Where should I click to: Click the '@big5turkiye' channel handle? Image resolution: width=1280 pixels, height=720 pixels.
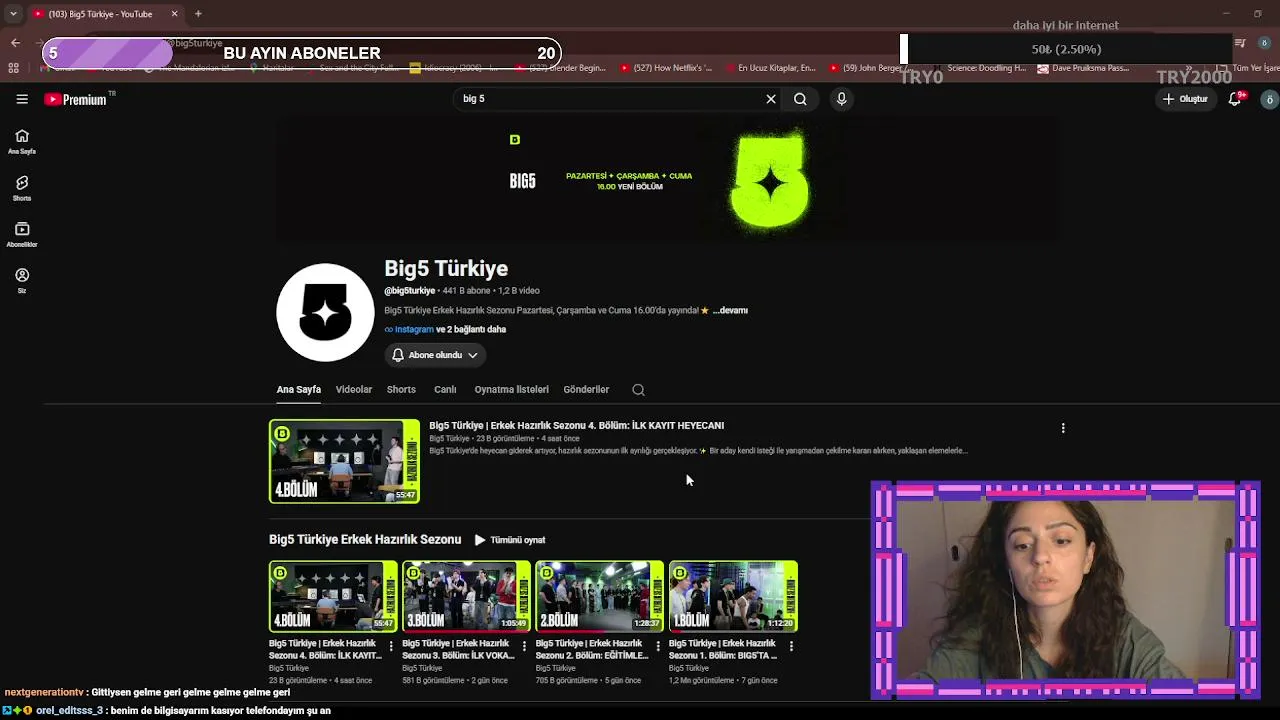409,291
